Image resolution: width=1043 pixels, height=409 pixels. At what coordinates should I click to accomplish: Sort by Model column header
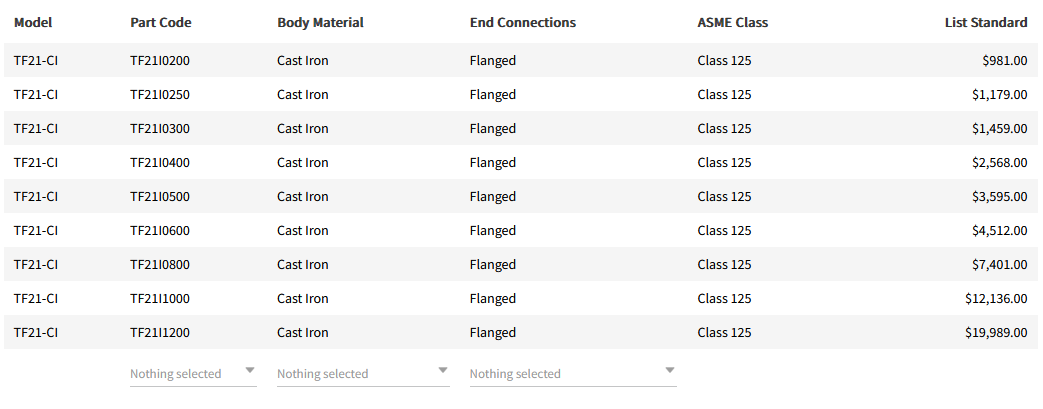pyautogui.click(x=33, y=22)
